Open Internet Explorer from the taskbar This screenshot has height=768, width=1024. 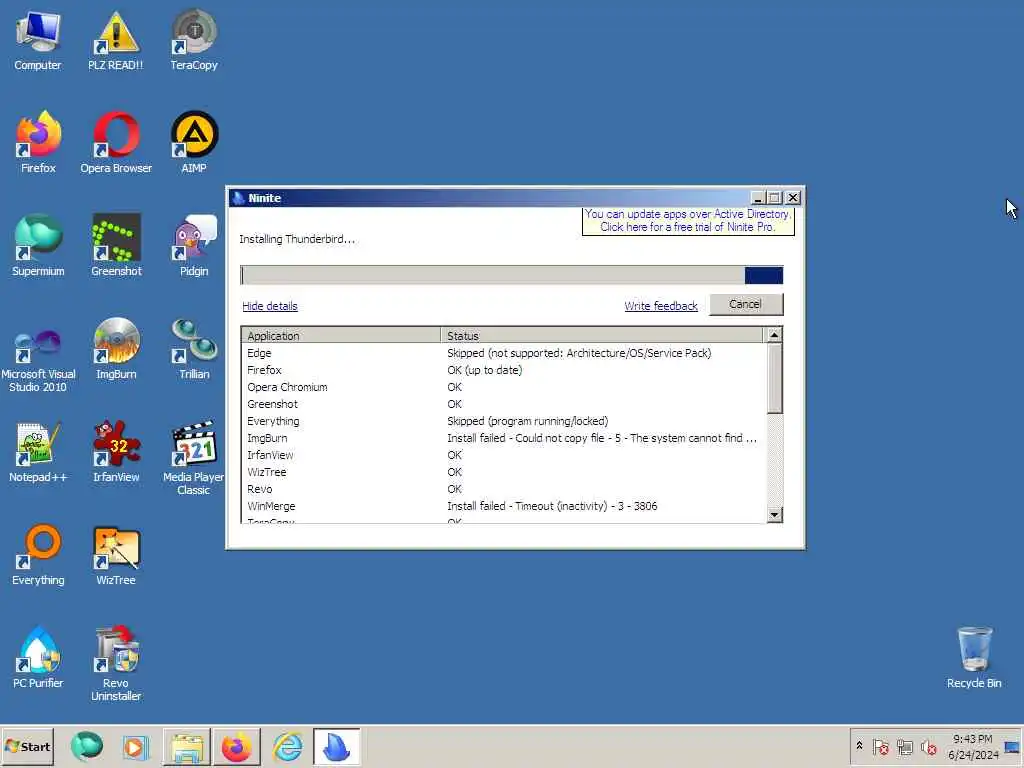click(287, 746)
